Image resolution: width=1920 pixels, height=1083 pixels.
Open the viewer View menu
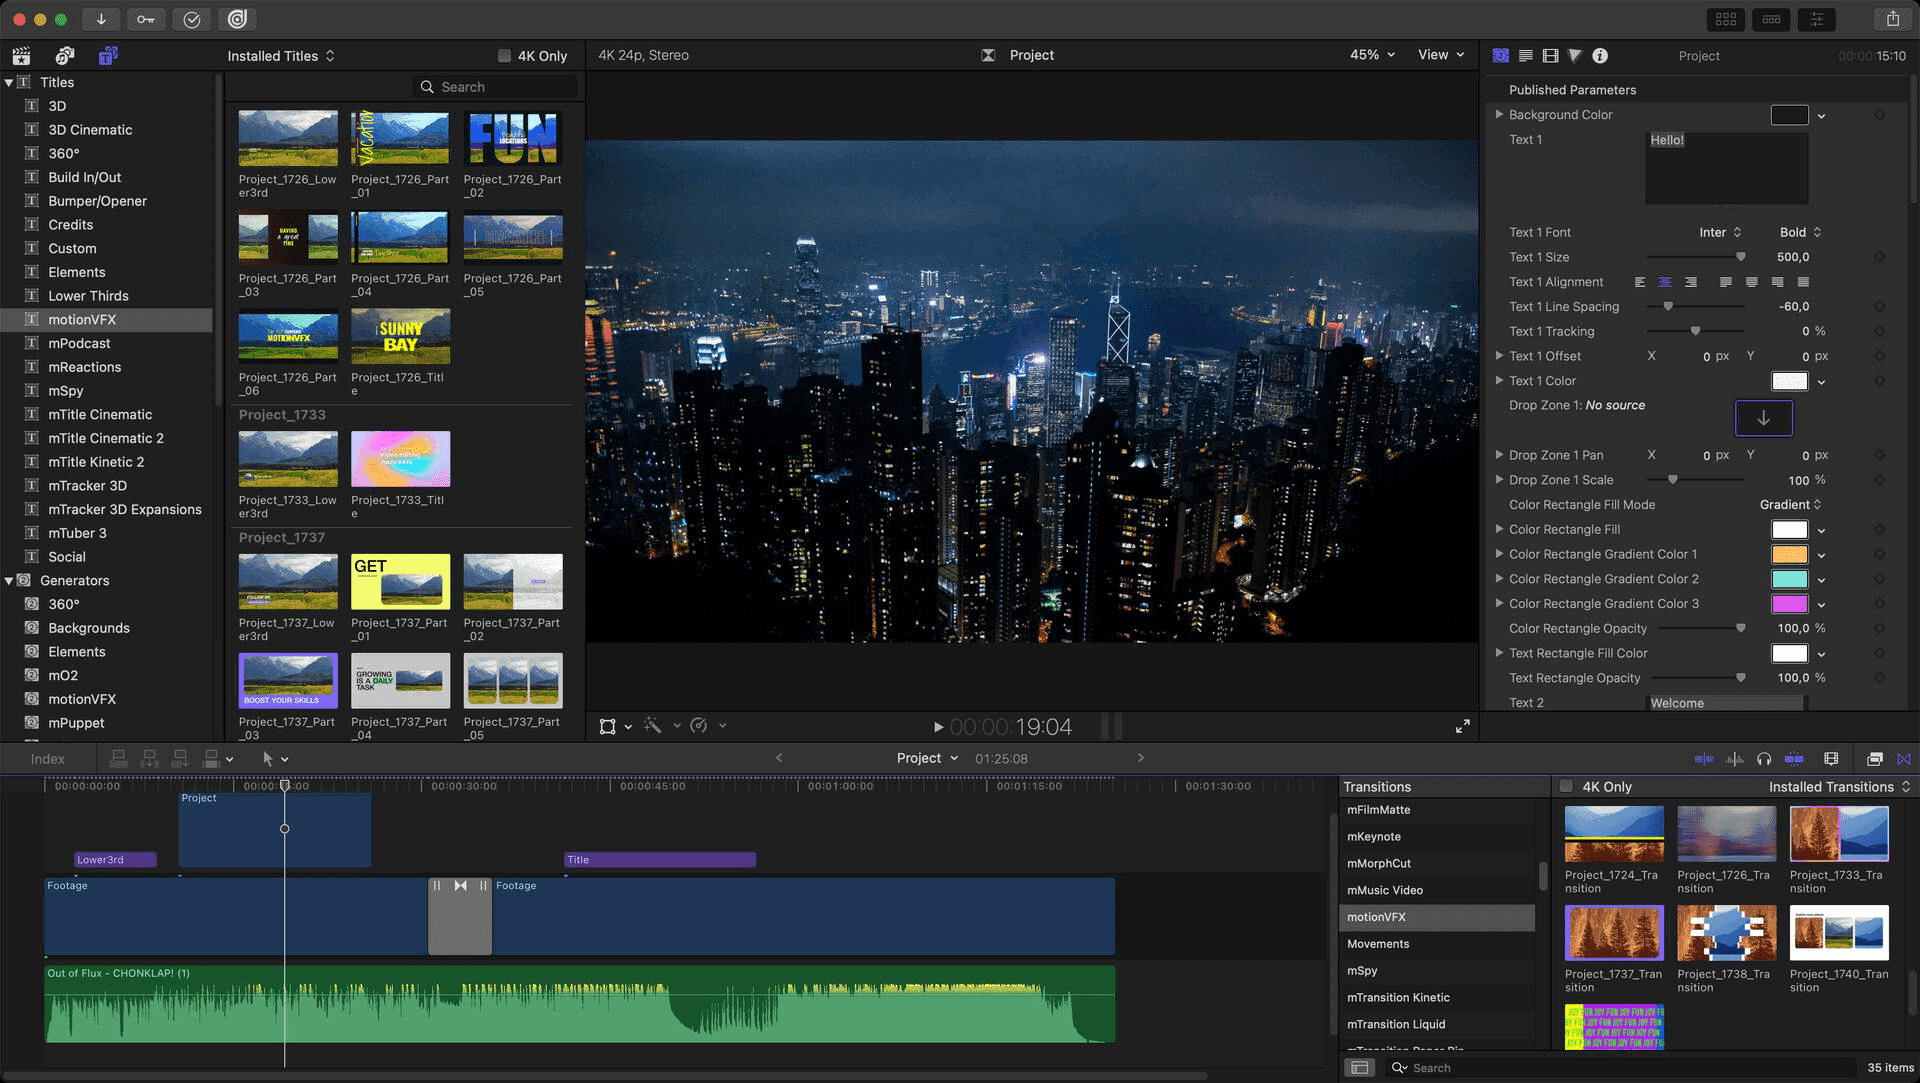[x=1440, y=55]
